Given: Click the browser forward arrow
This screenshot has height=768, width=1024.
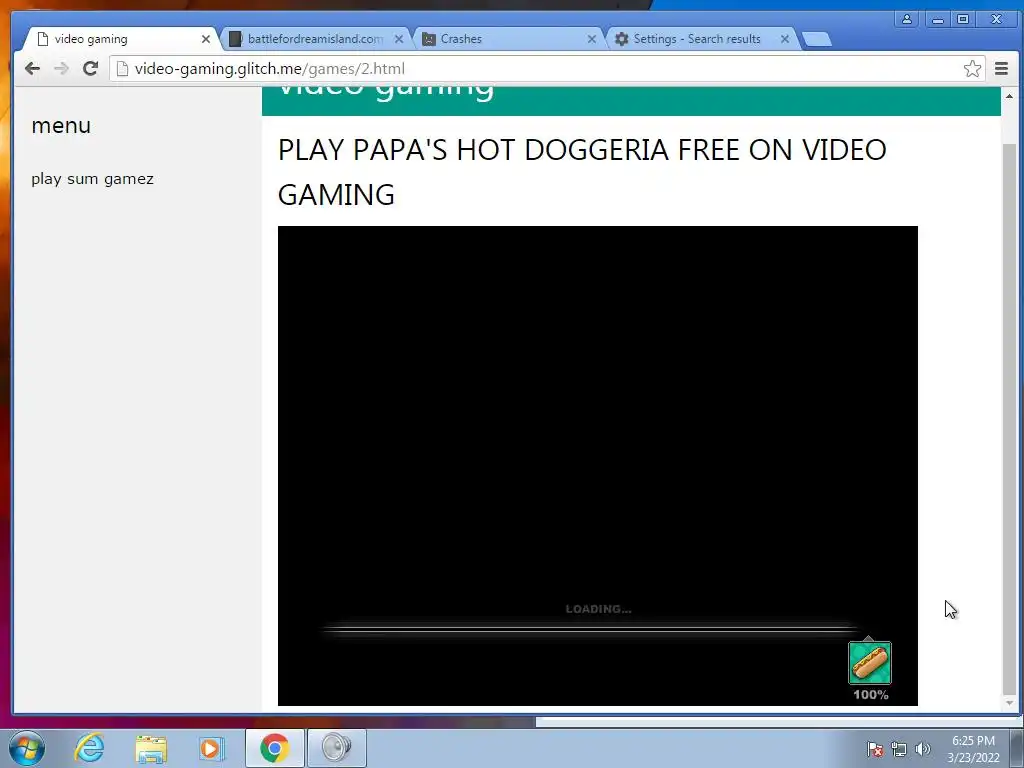Looking at the screenshot, I should (61, 69).
